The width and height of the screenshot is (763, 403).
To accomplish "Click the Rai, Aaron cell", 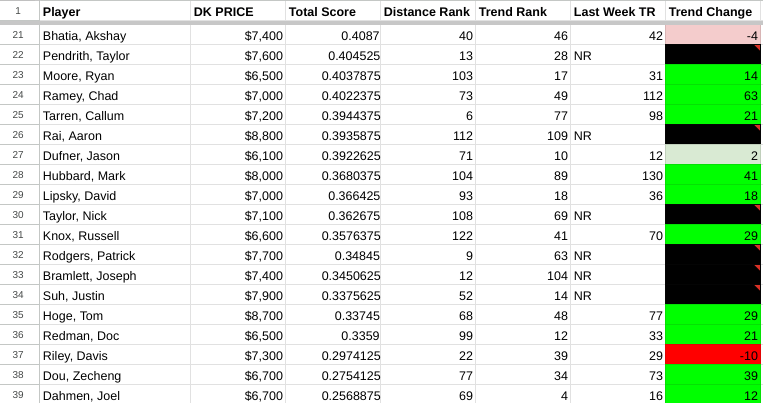I will tap(115, 135).
